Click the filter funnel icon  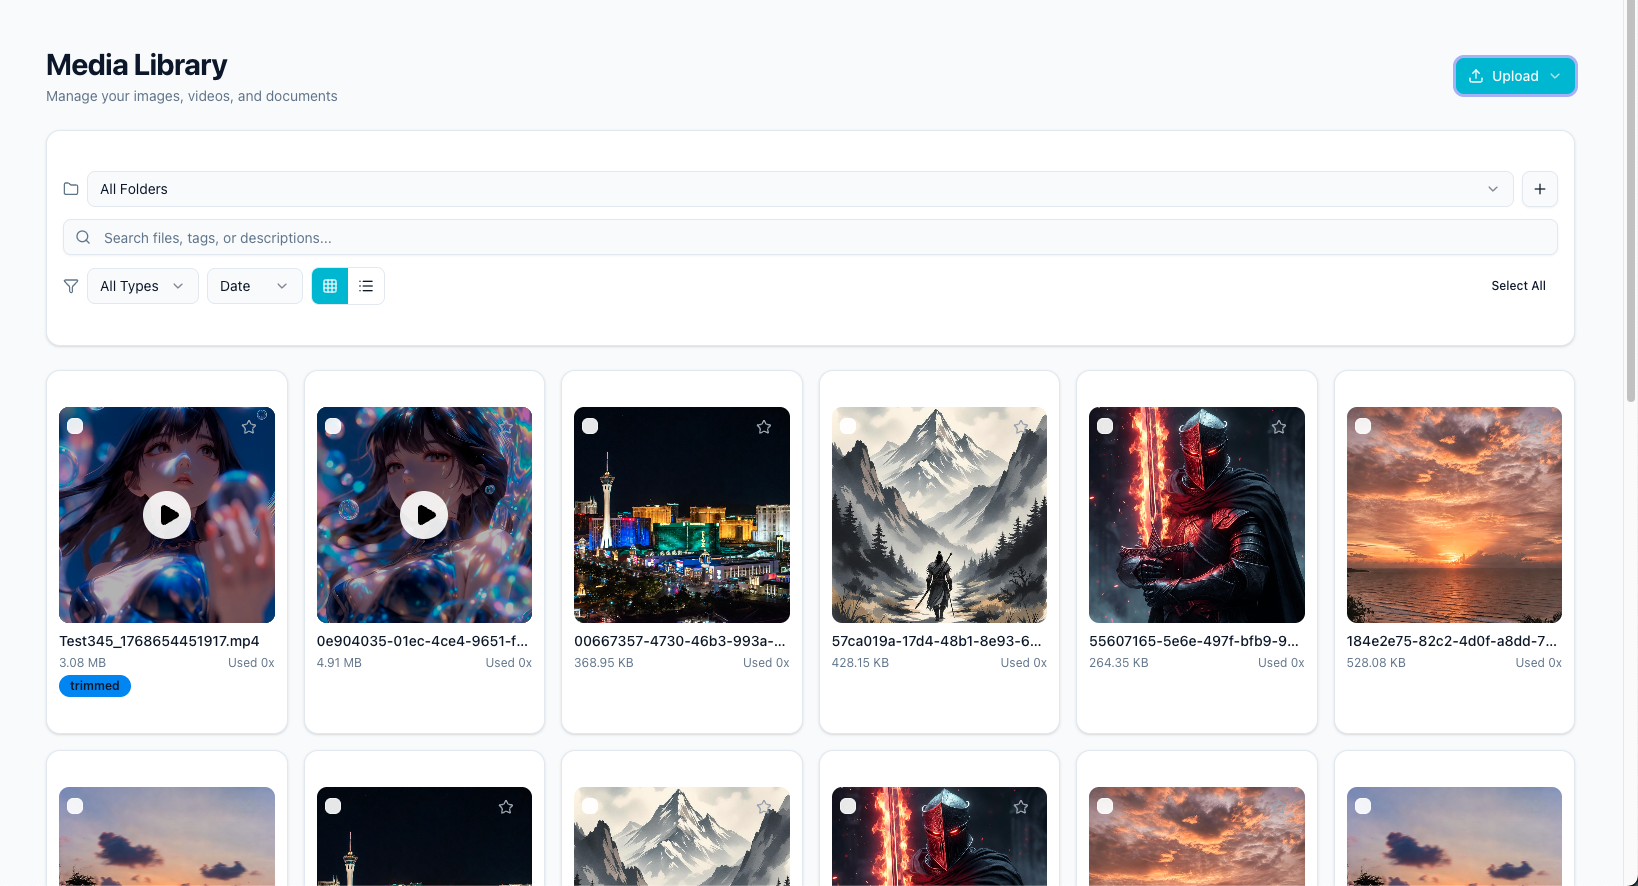pyautogui.click(x=71, y=286)
